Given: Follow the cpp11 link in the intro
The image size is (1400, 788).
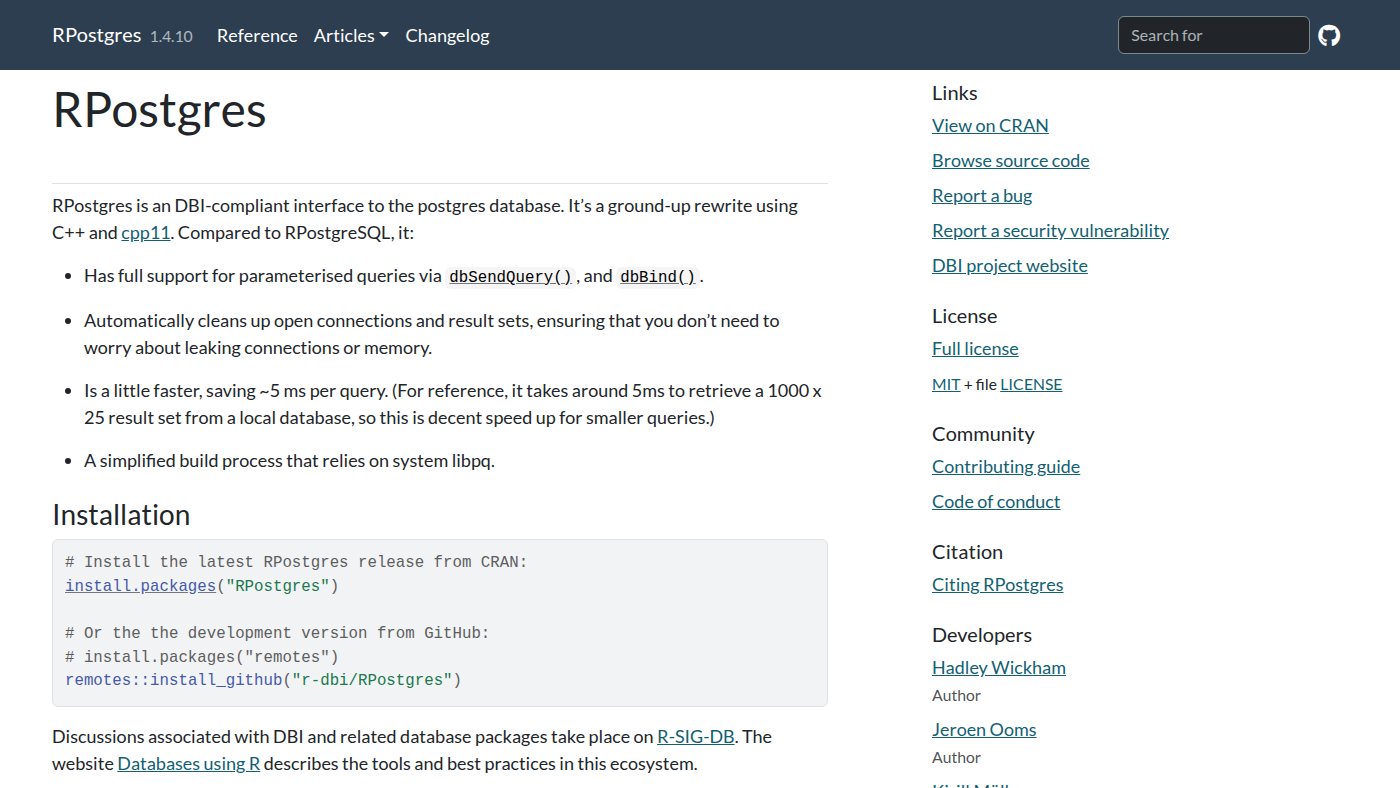Looking at the screenshot, I should [x=146, y=233].
